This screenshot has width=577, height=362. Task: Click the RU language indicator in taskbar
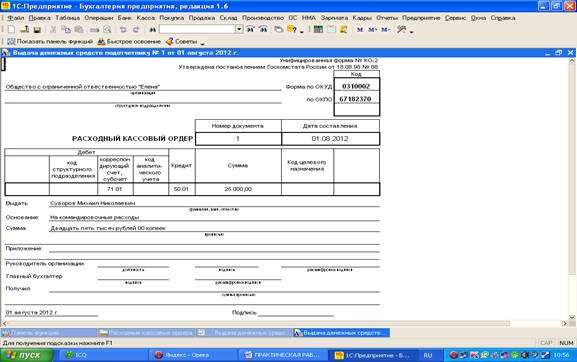tap(427, 355)
